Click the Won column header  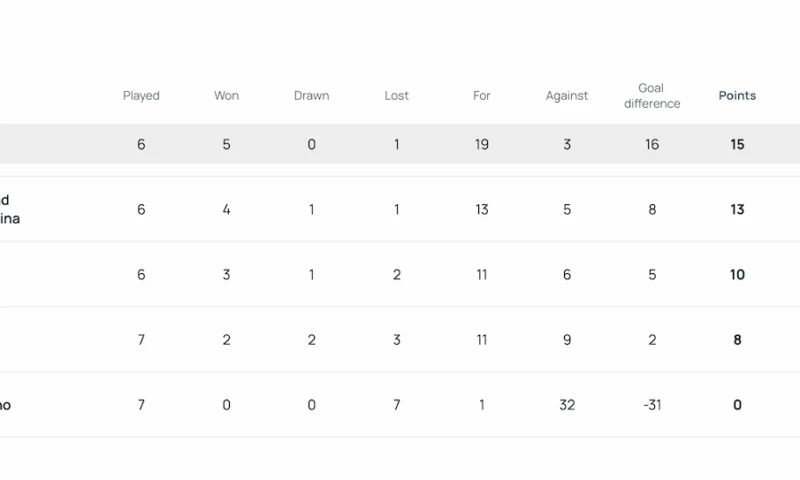coord(226,96)
